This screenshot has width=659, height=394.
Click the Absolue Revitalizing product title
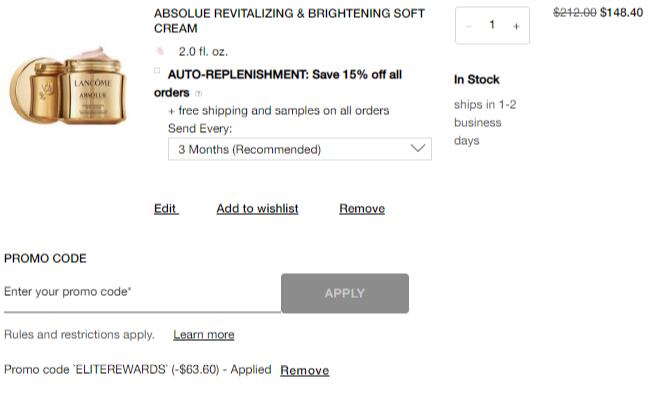289,21
